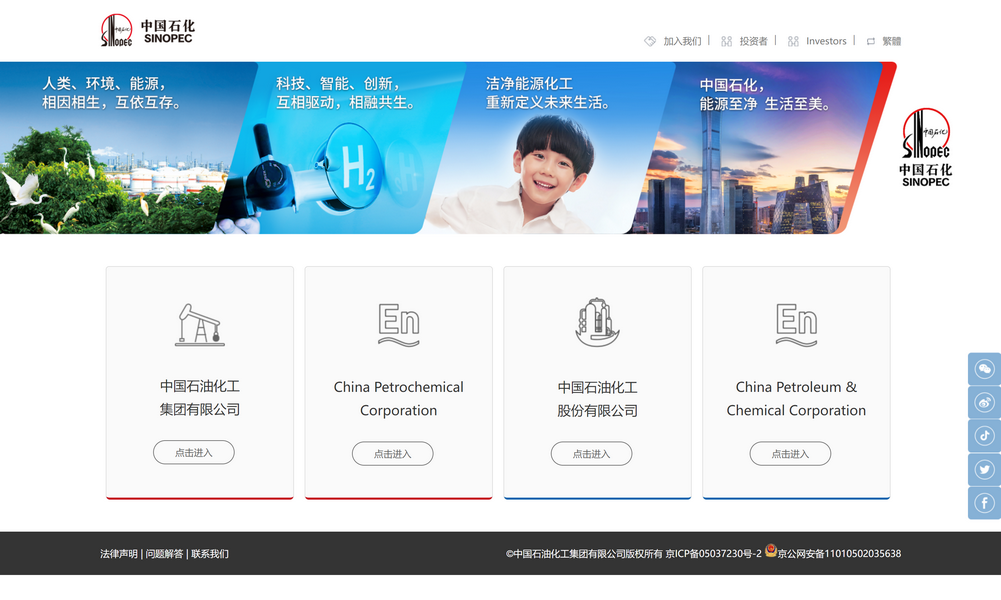Click the En icon above China Petrochemical Corporation
The height and width of the screenshot is (600, 1001).
pos(398,325)
